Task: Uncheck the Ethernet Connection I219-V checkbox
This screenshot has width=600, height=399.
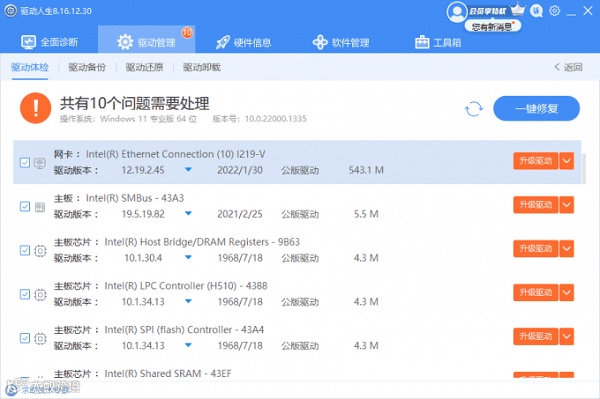Action: [25, 163]
